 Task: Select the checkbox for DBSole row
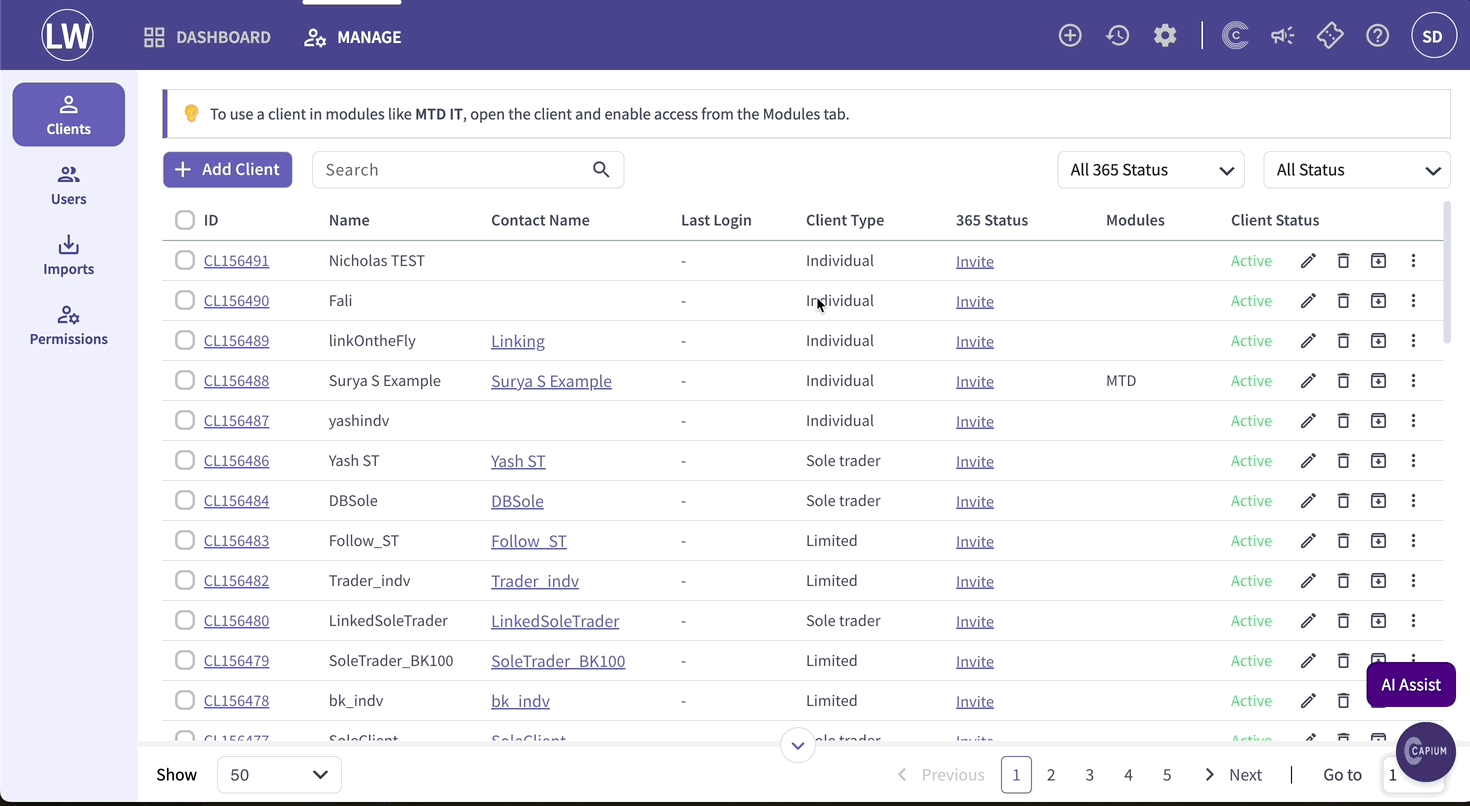(185, 500)
